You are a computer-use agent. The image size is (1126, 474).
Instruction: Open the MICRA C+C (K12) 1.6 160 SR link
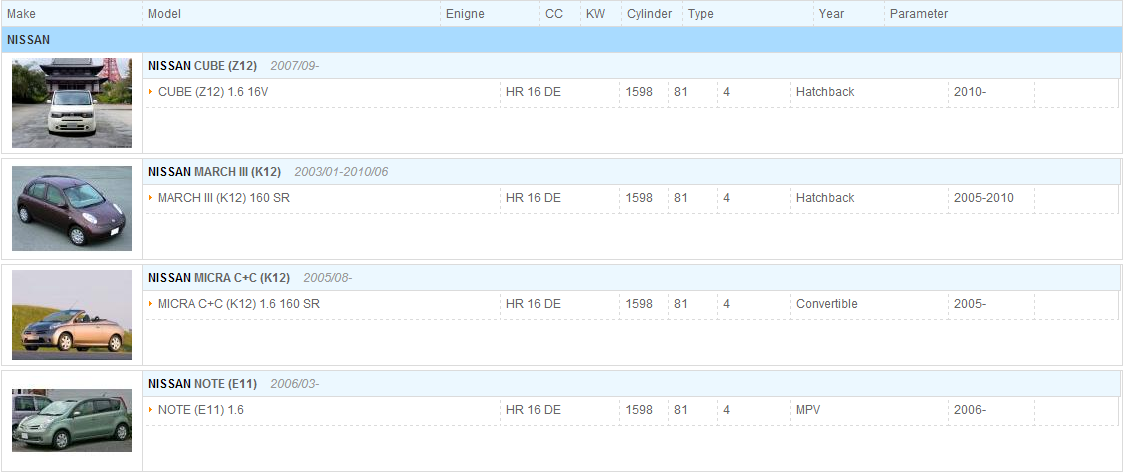(x=238, y=304)
